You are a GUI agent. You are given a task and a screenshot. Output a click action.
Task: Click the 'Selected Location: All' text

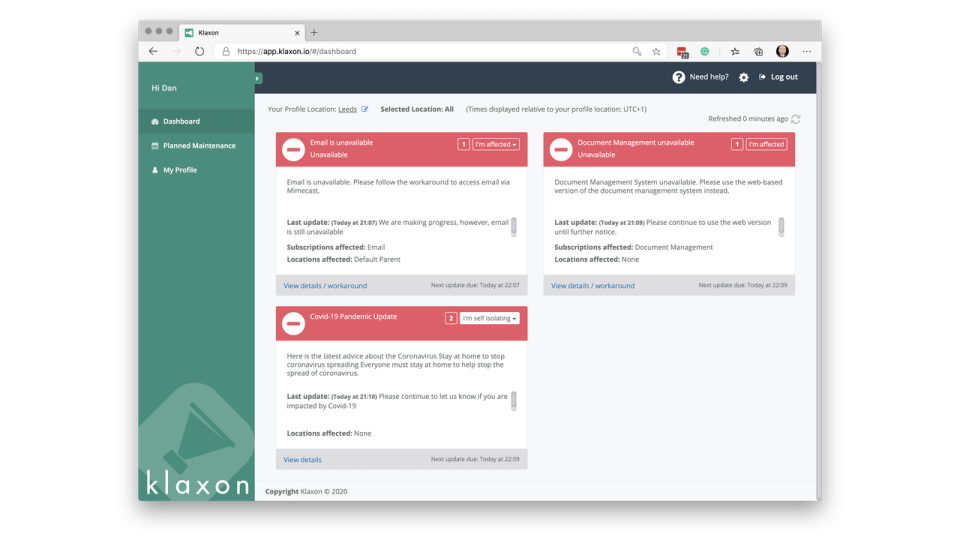(417, 110)
